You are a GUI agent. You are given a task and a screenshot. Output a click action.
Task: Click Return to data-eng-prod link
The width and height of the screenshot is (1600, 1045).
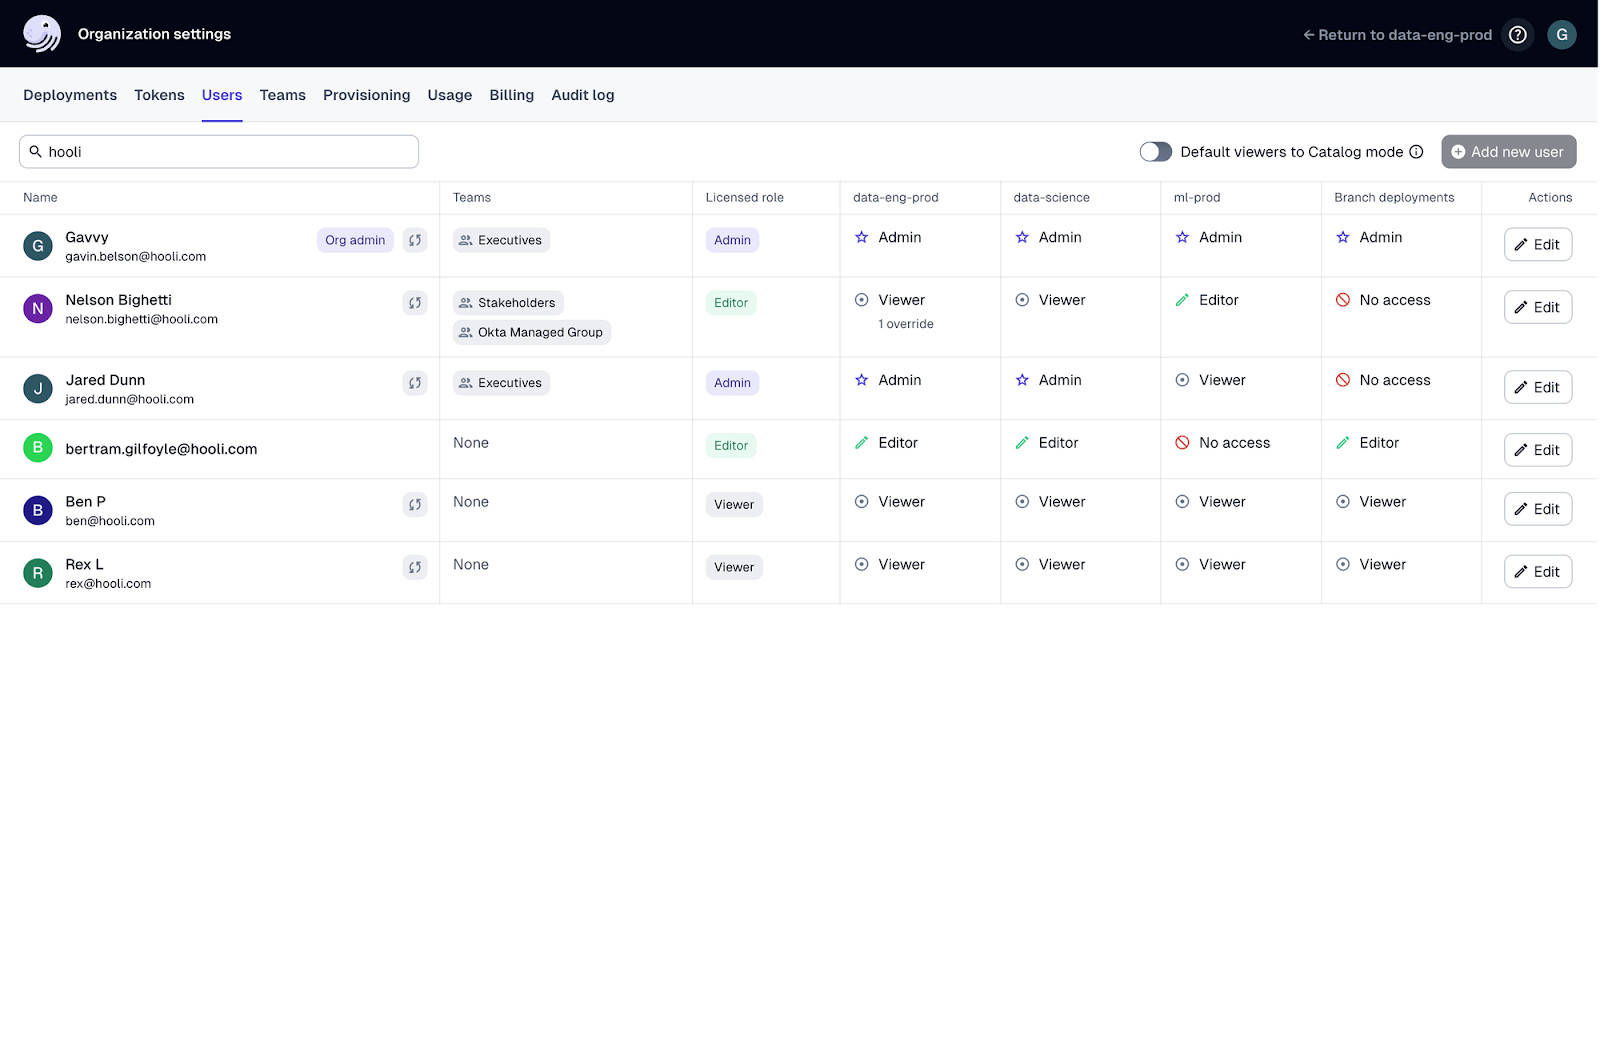pos(1399,35)
